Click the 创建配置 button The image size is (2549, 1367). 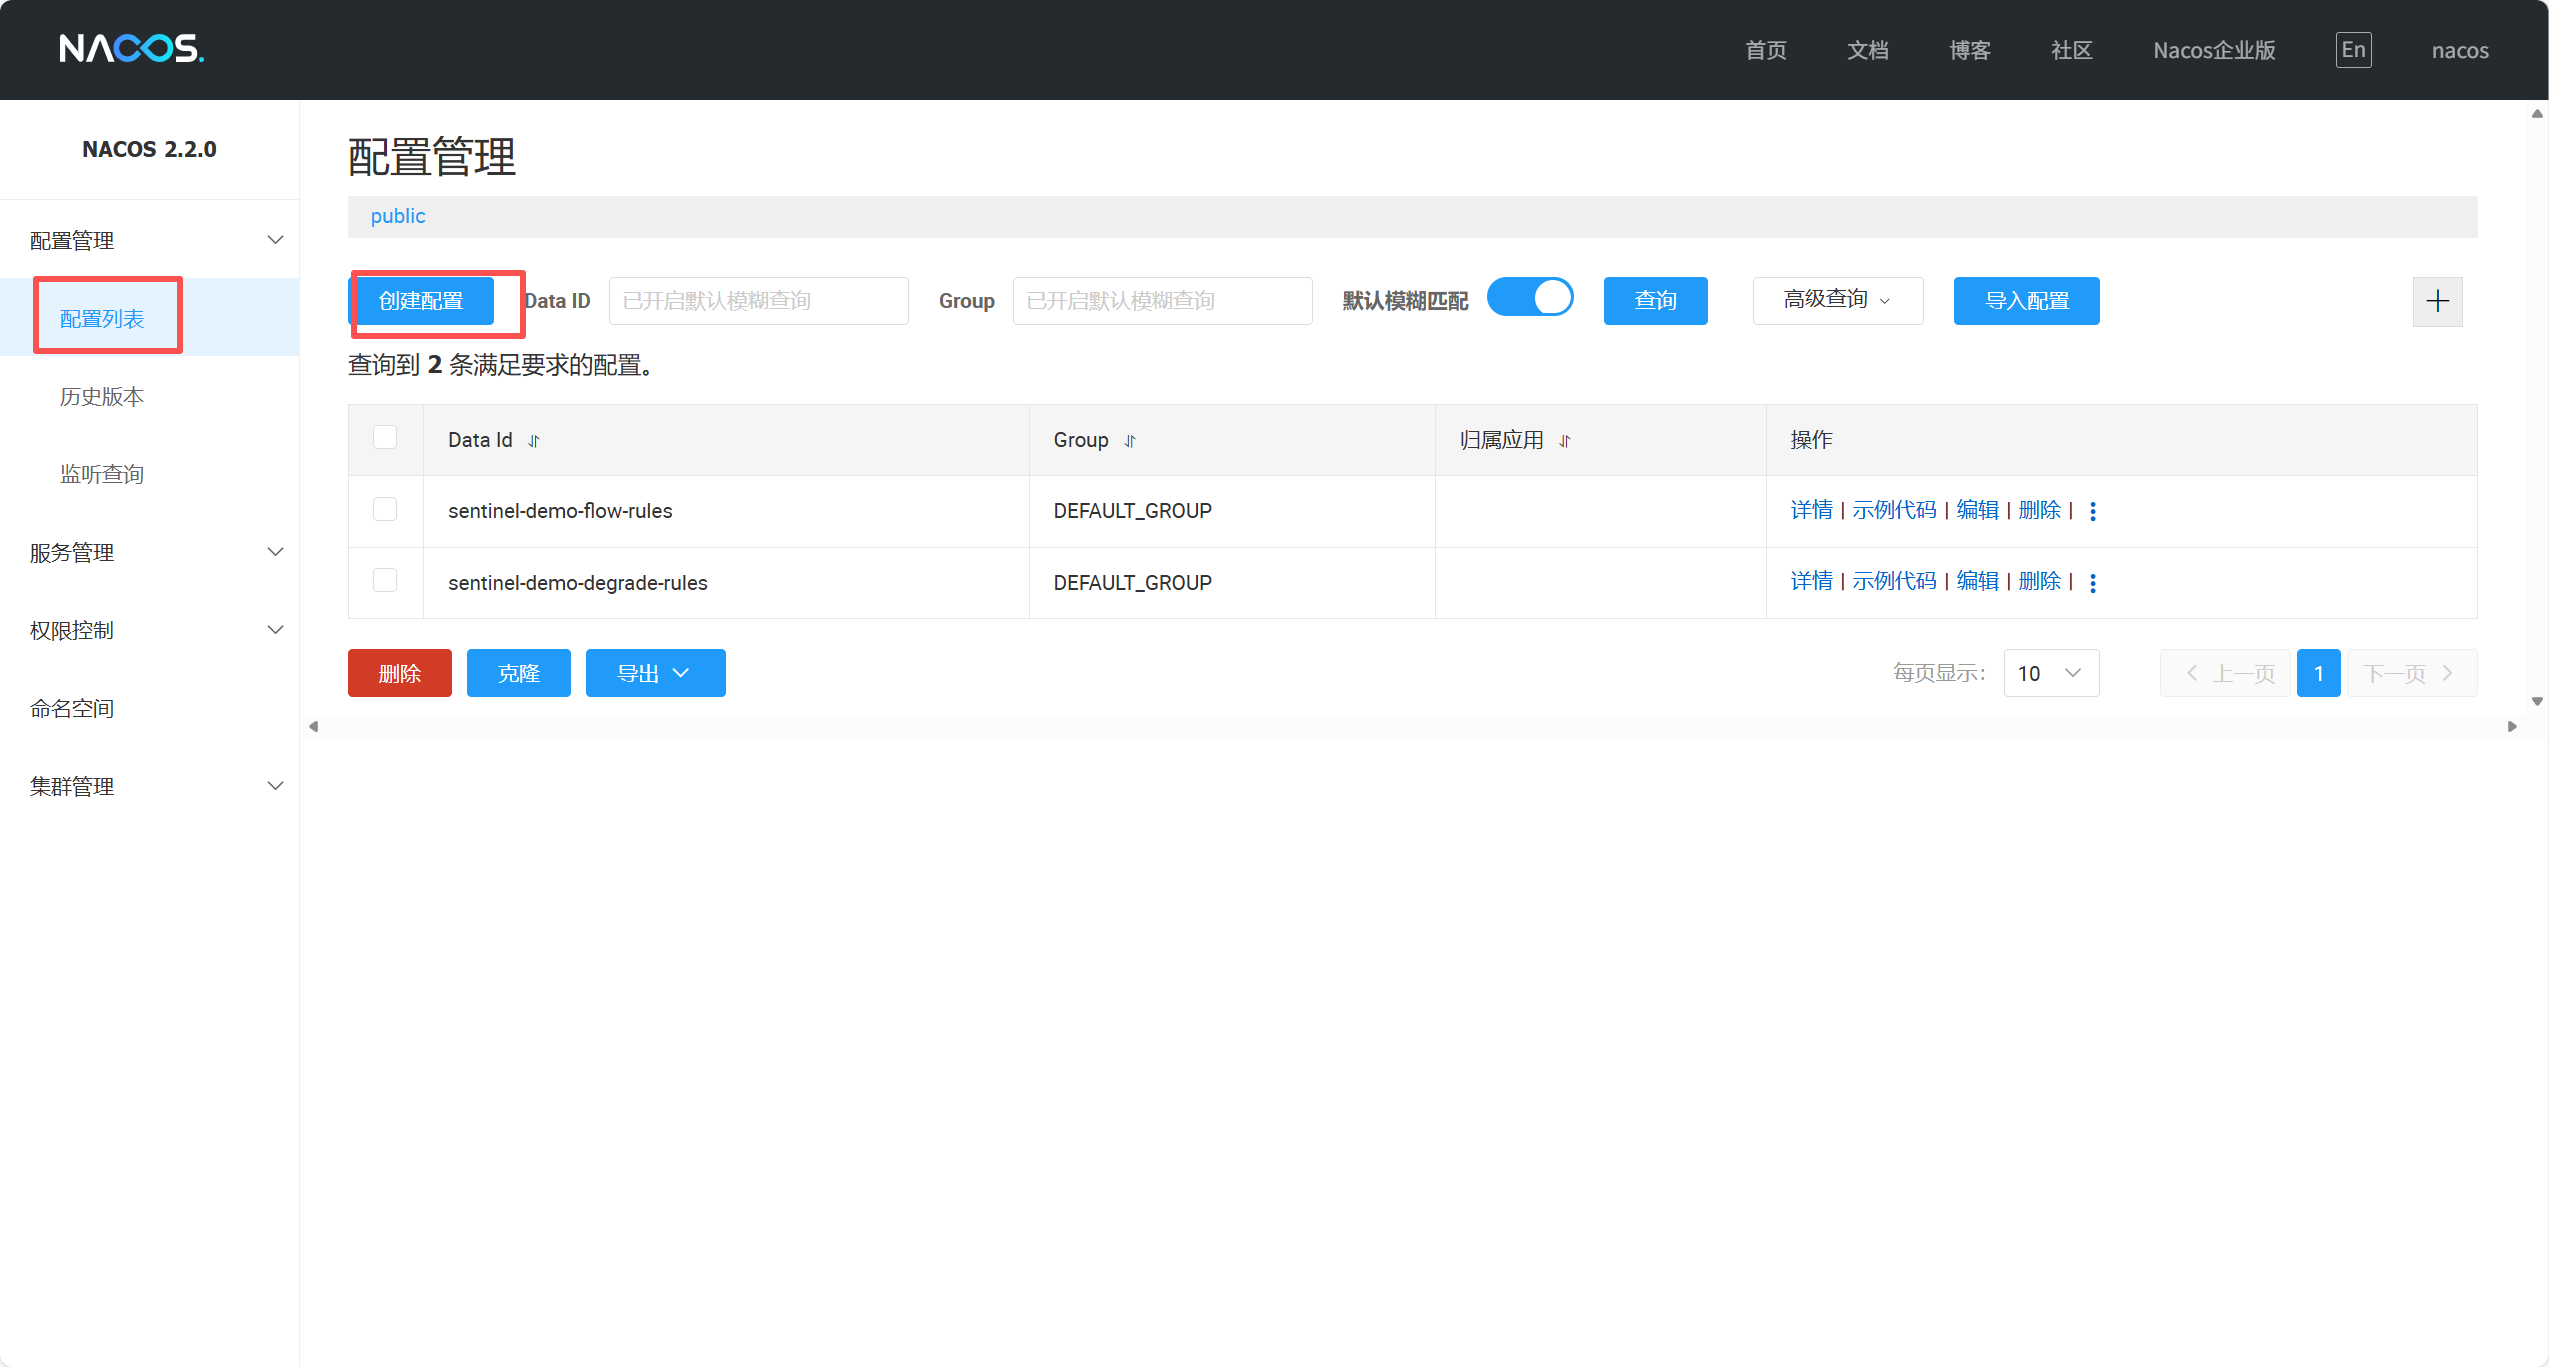[x=421, y=301]
